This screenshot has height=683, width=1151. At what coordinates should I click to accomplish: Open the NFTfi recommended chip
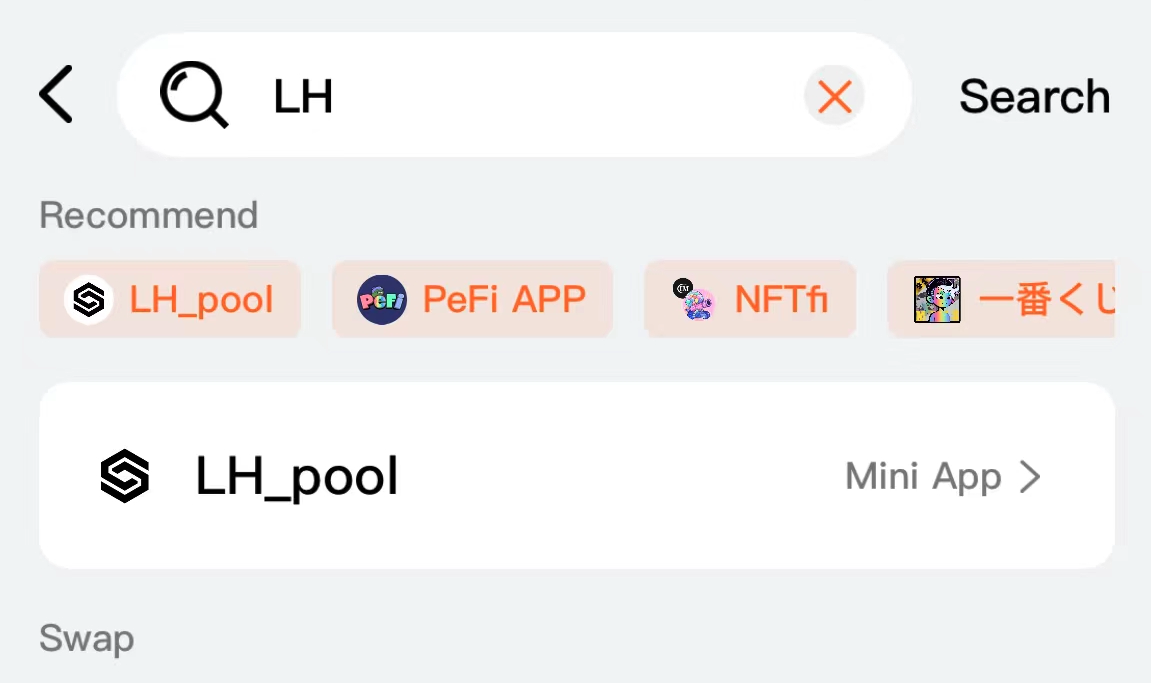[x=750, y=299]
